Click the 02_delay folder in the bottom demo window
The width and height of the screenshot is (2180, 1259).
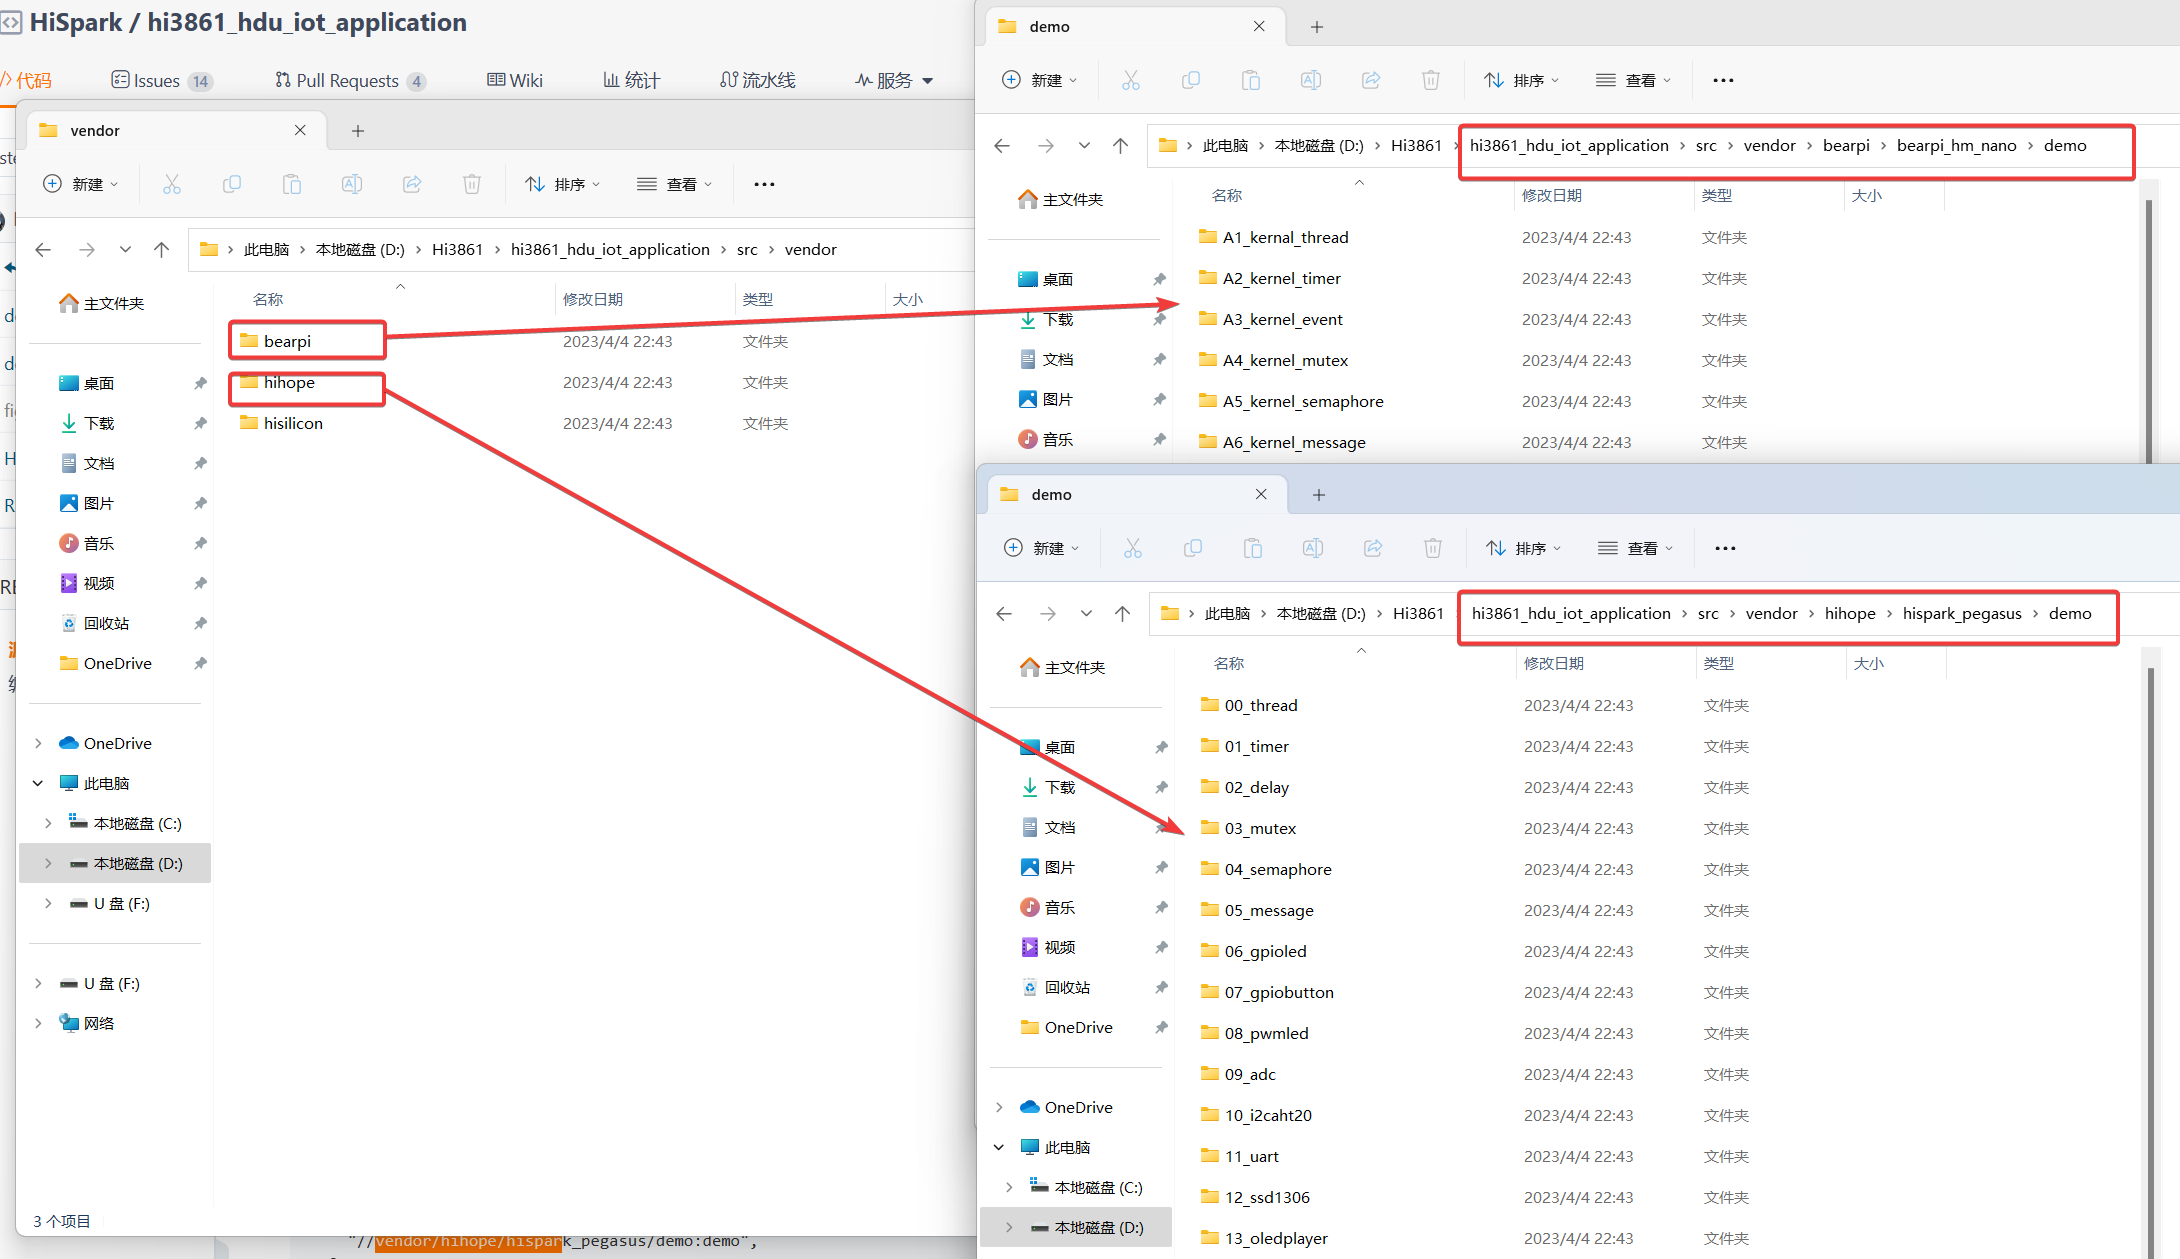click(1256, 787)
